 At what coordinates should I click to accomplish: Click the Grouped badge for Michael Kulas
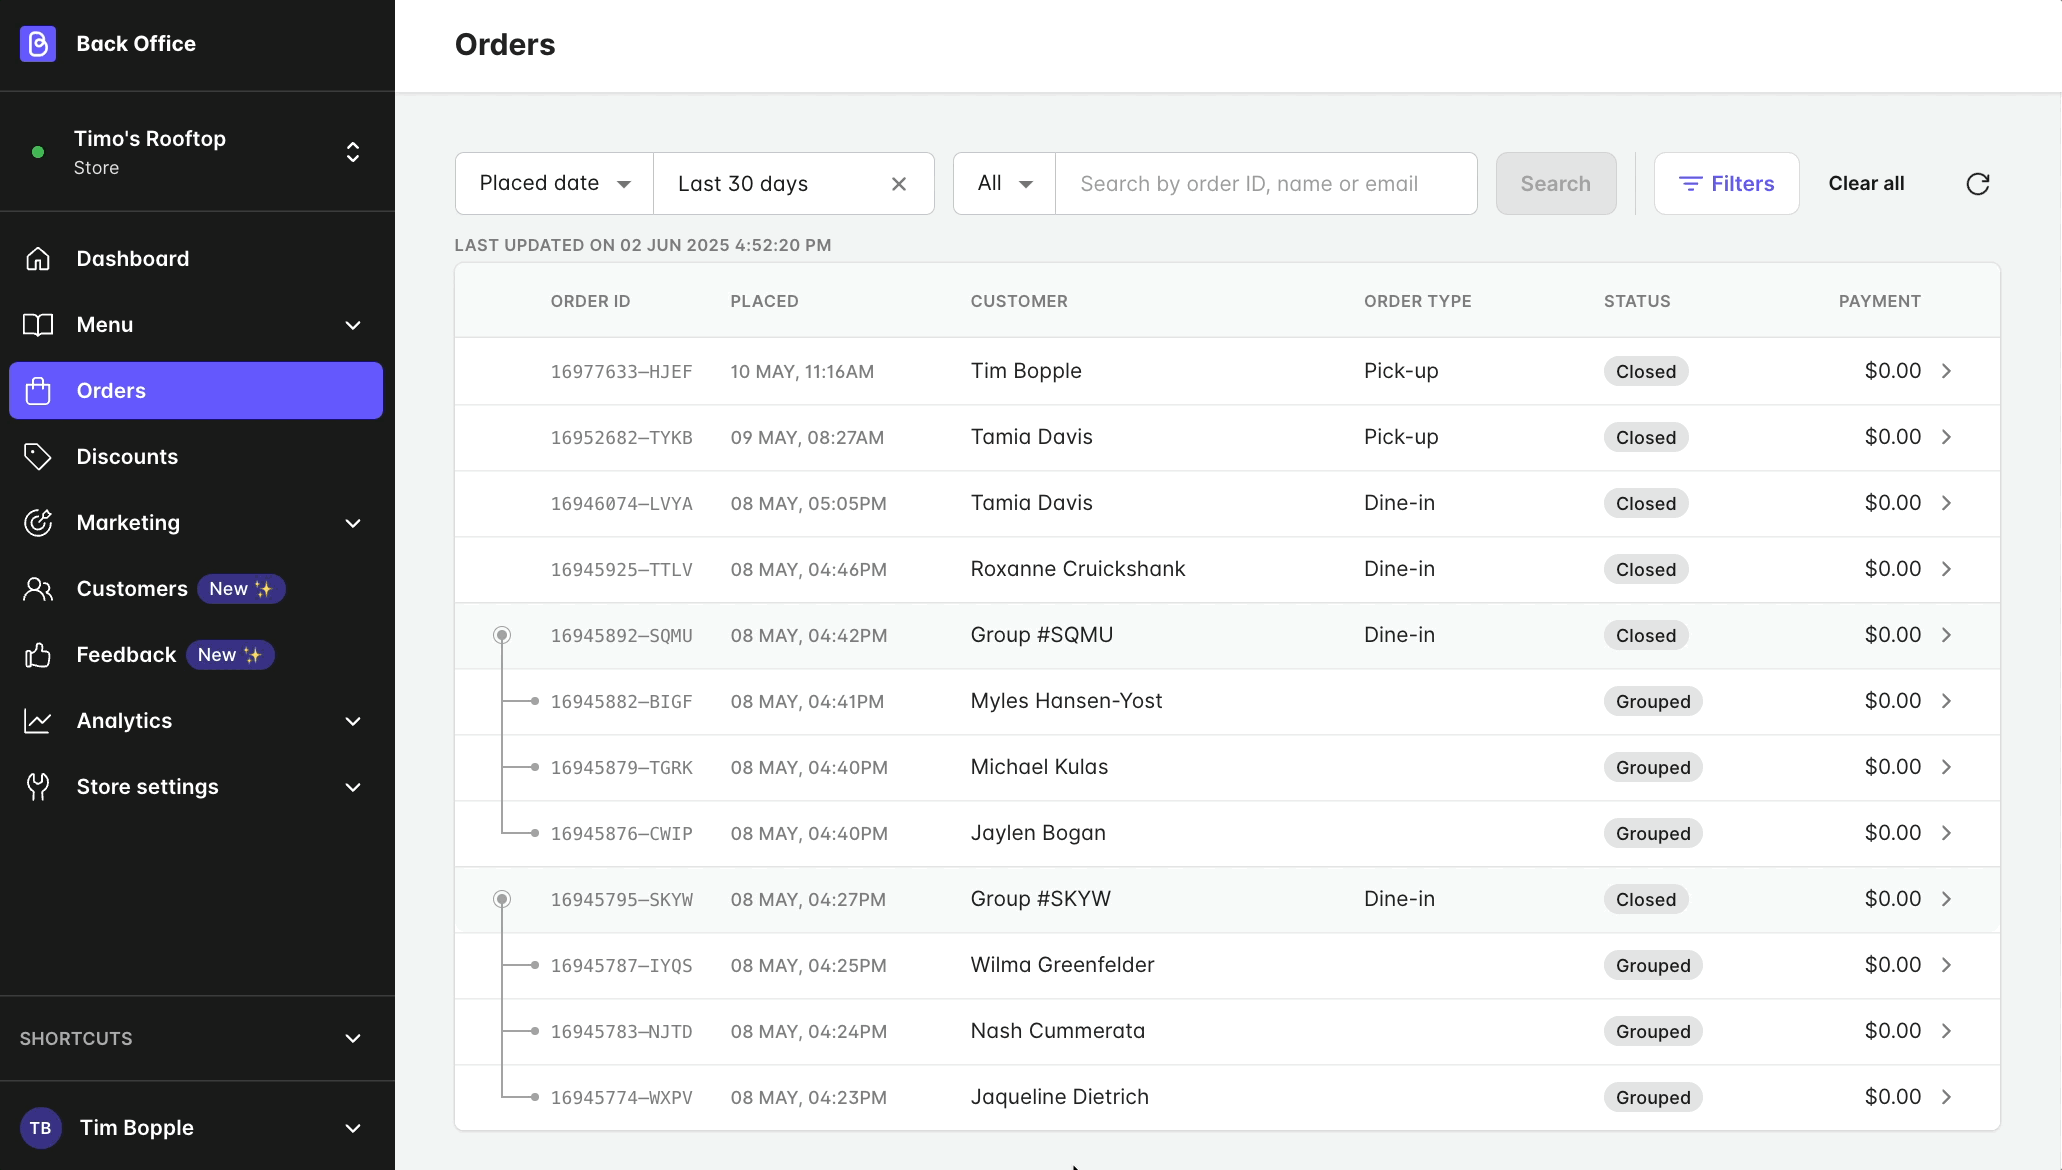pyautogui.click(x=1653, y=767)
